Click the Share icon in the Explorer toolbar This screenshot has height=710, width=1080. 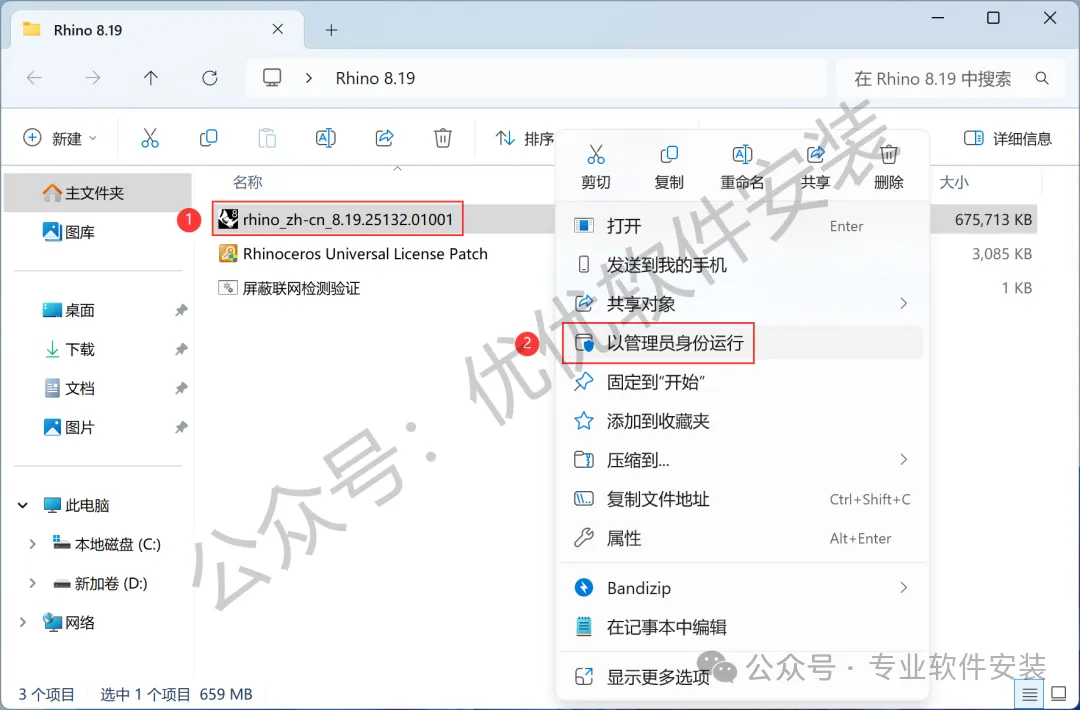point(384,138)
